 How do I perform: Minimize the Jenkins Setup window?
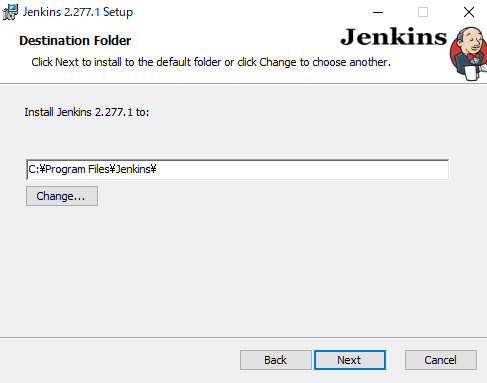pyautogui.click(x=378, y=12)
